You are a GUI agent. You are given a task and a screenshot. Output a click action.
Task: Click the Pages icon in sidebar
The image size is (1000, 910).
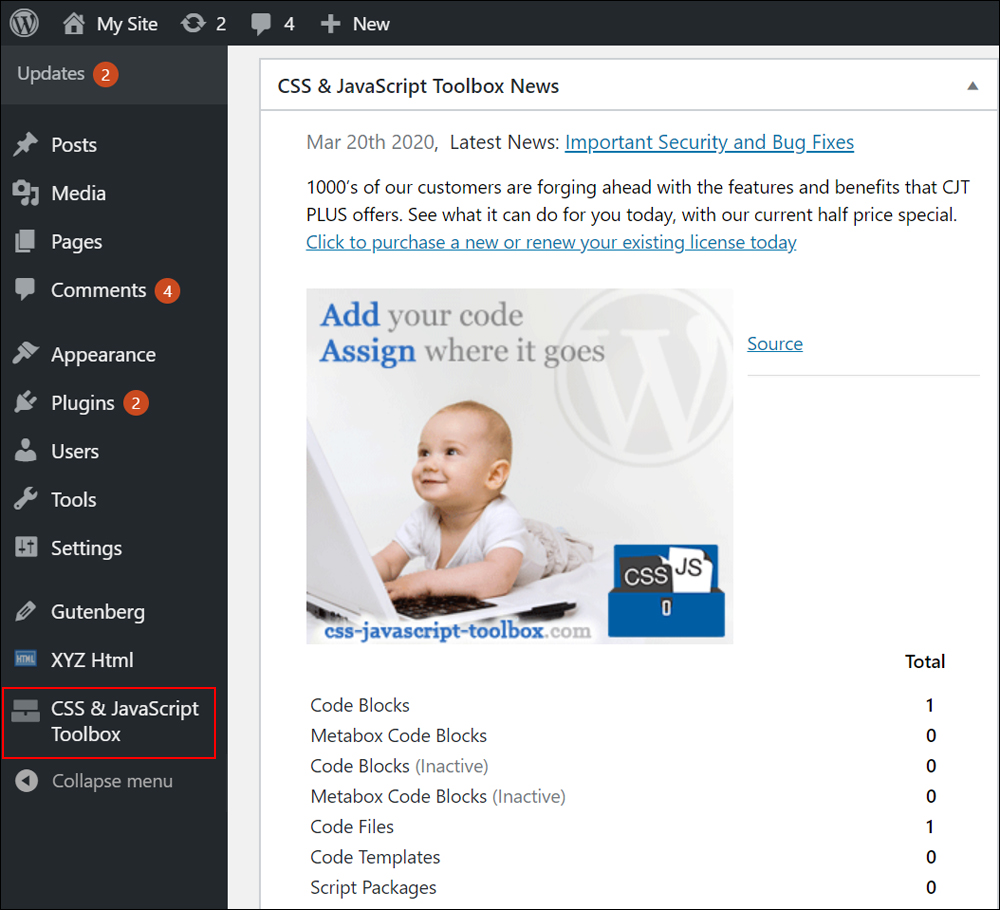26,241
